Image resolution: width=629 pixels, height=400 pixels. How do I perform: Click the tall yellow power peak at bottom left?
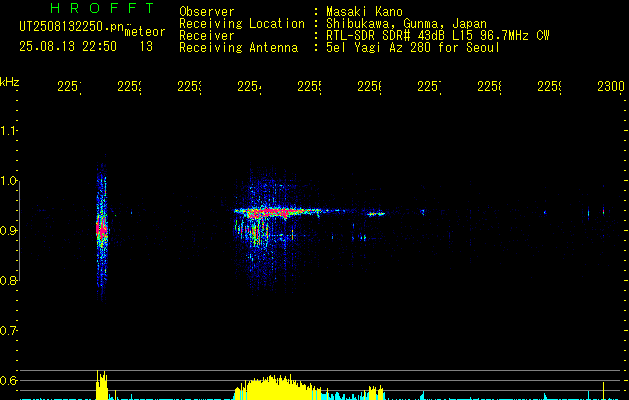click(102, 385)
